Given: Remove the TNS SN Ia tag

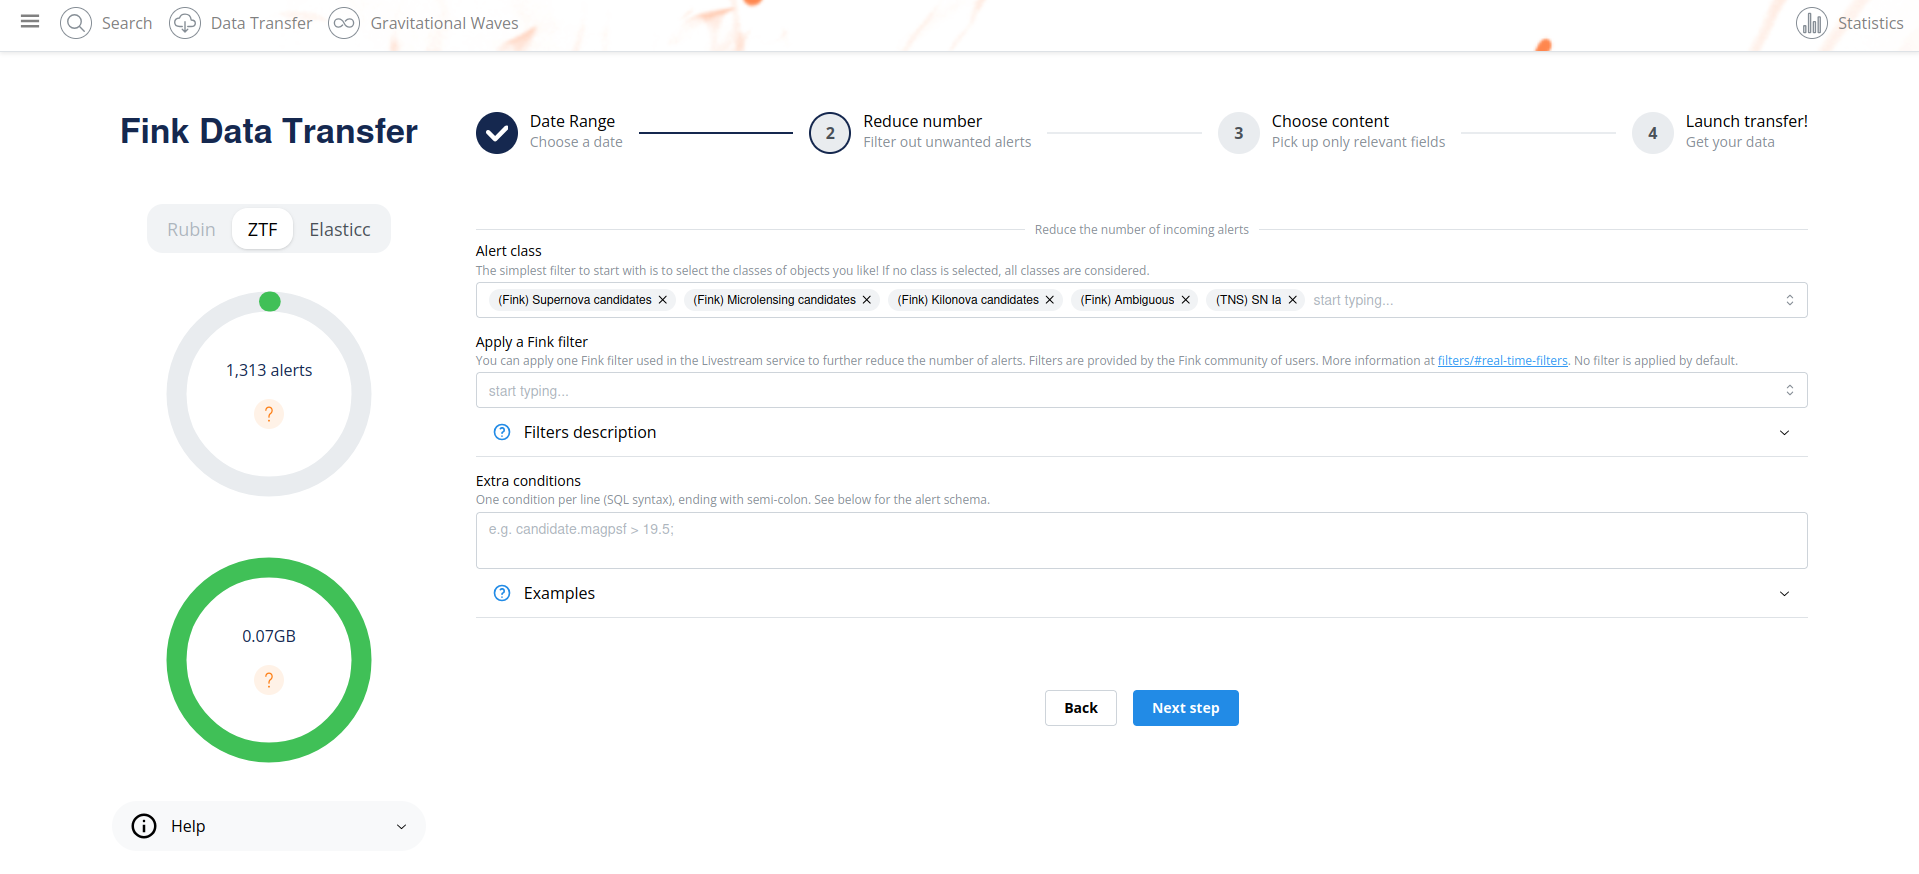Looking at the screenshot, I should (1293, 300).
